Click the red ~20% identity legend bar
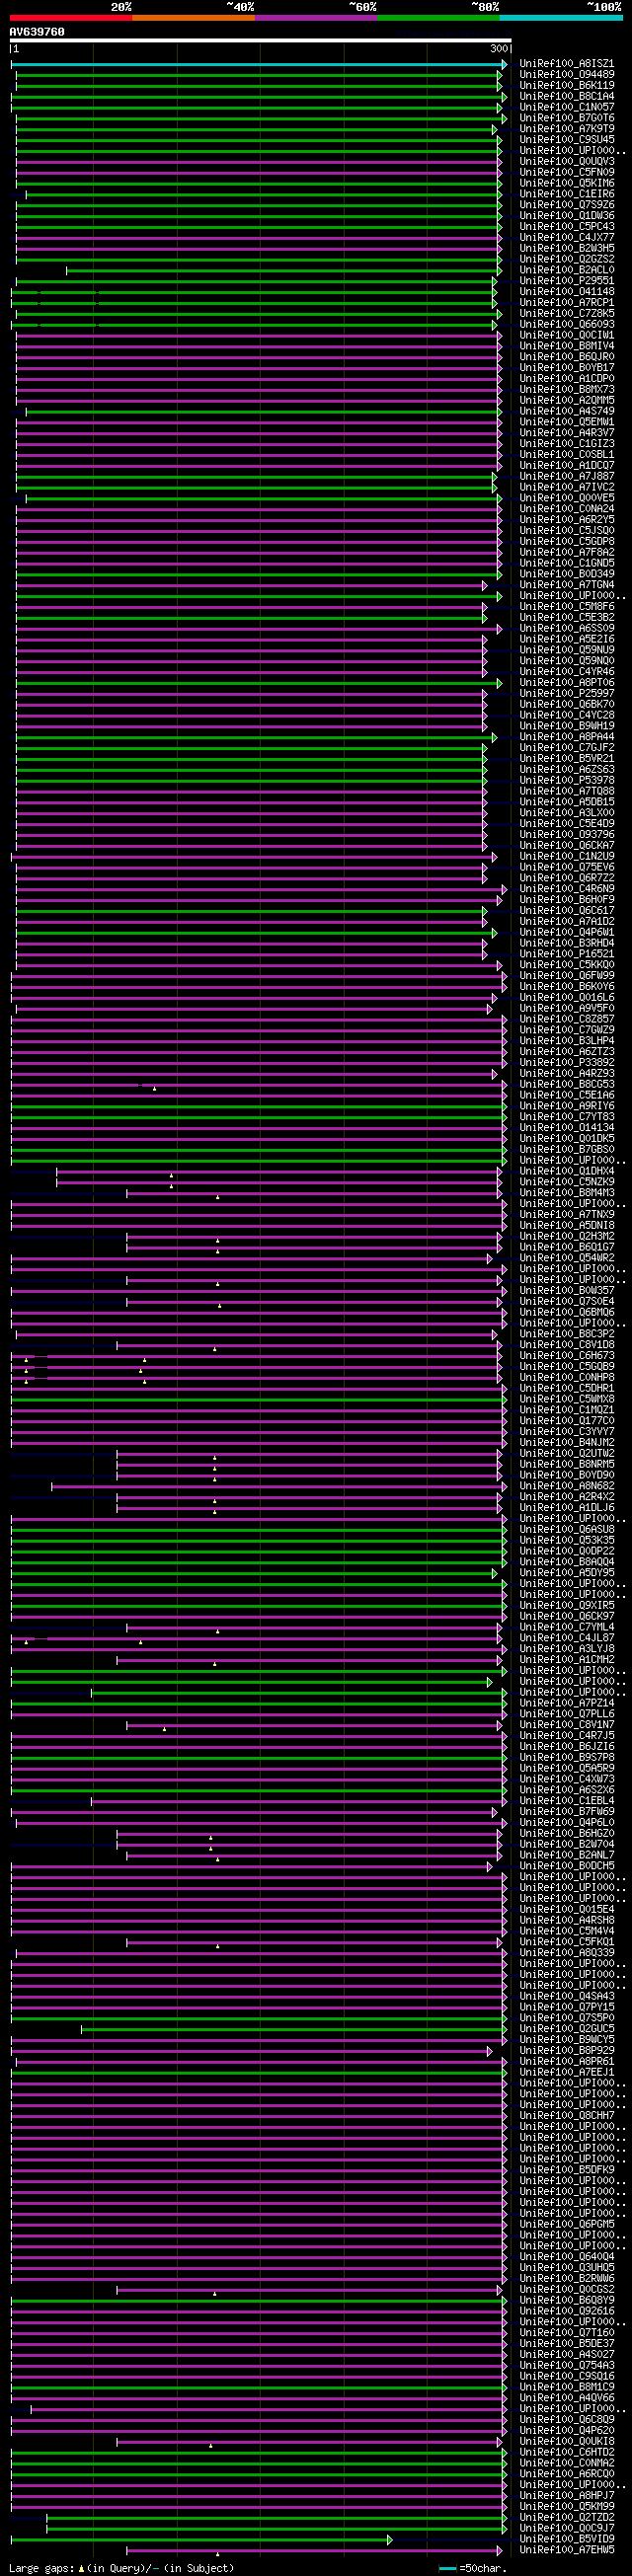Viewport: 632px width, 2576px height. (71, 18)
